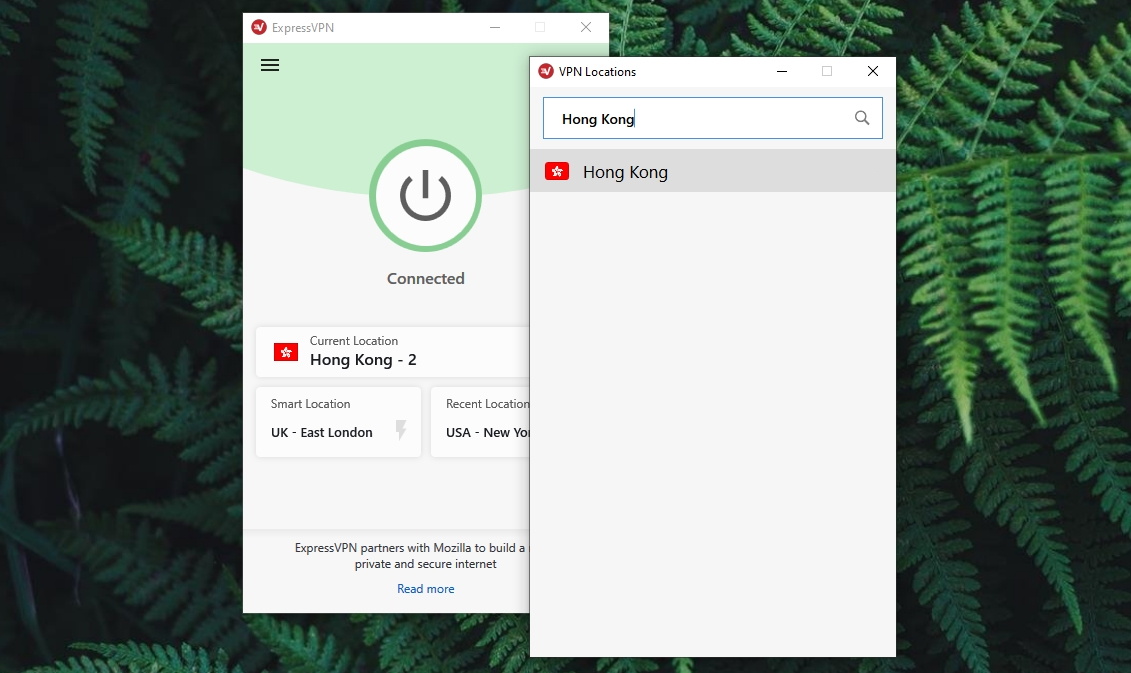This screenshot has height=673, width=1131.
Task: Click the Hong Kong flag in Current Location
Action: pyautogui.click(x=286, y=352)
